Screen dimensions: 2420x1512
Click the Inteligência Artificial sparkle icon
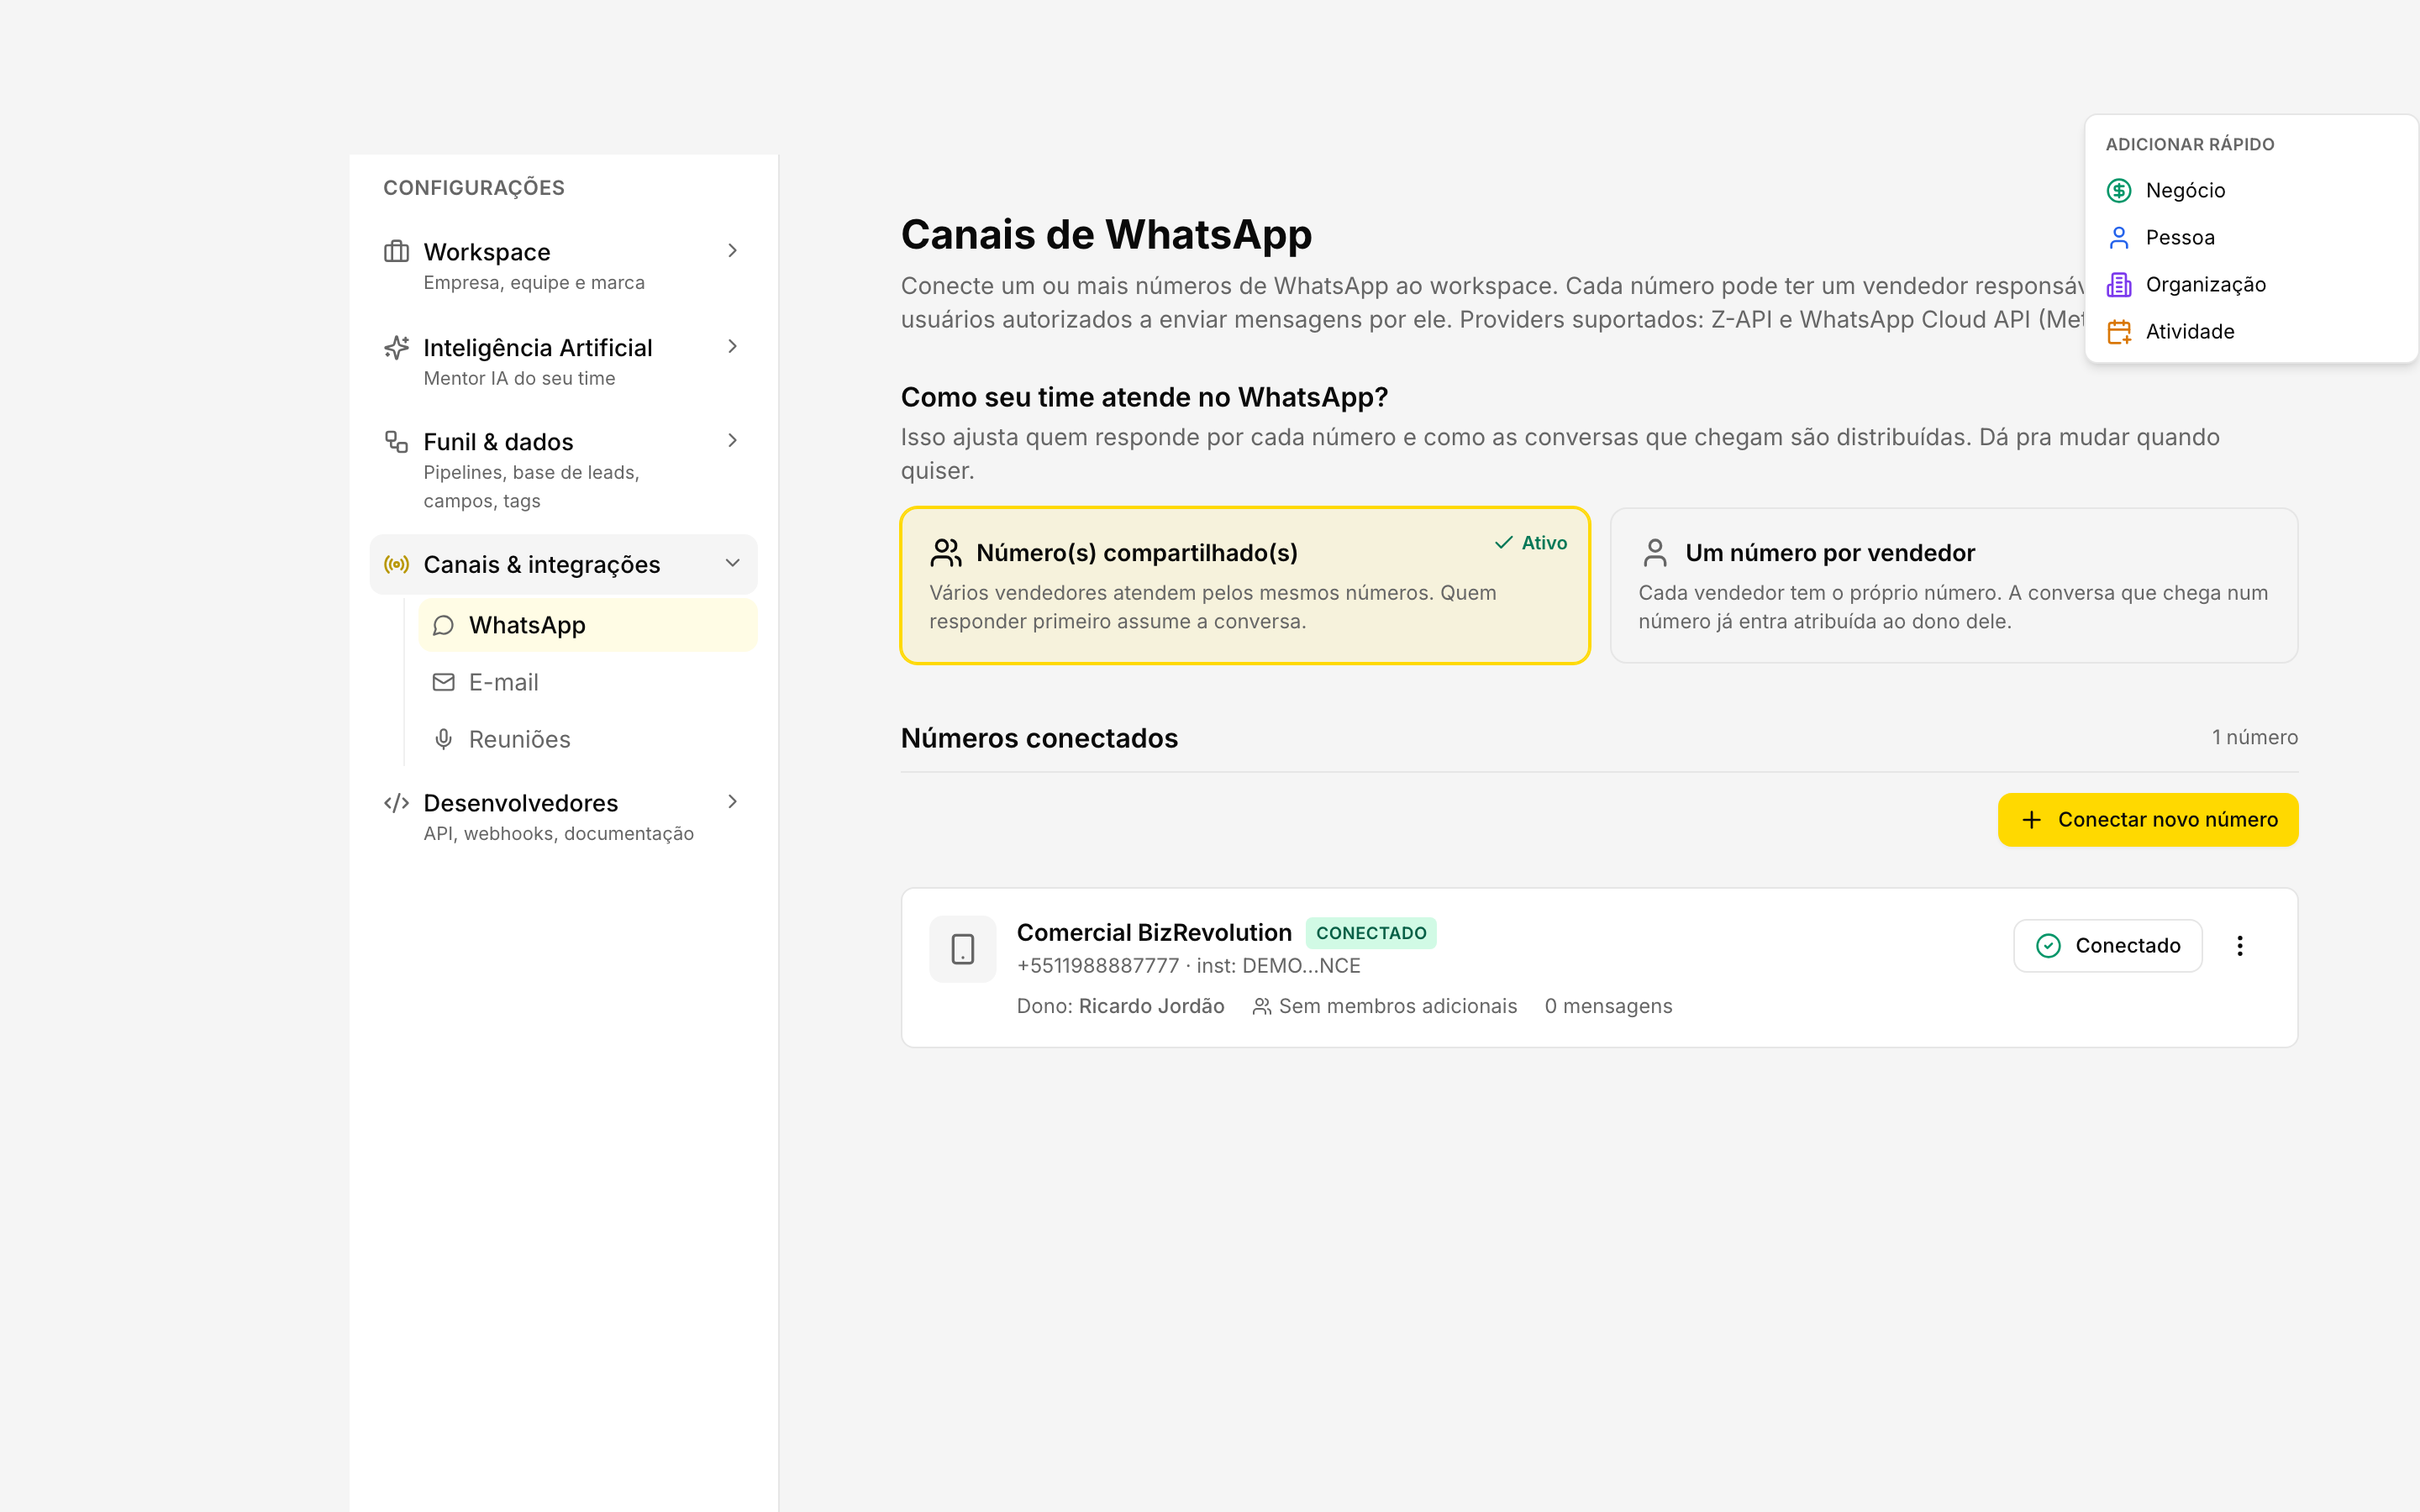tap(396, 347)
